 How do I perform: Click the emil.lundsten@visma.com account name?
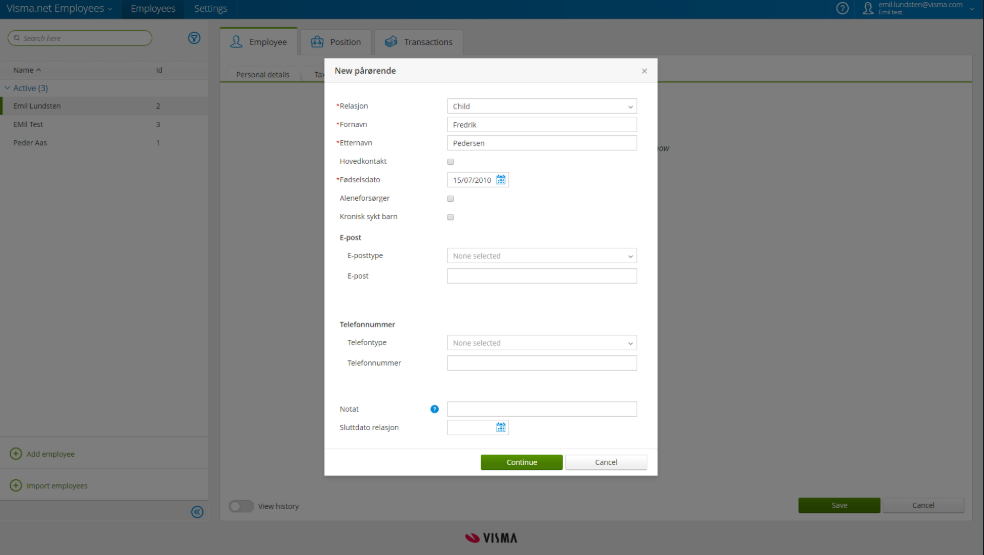click(x=920, y=5)
